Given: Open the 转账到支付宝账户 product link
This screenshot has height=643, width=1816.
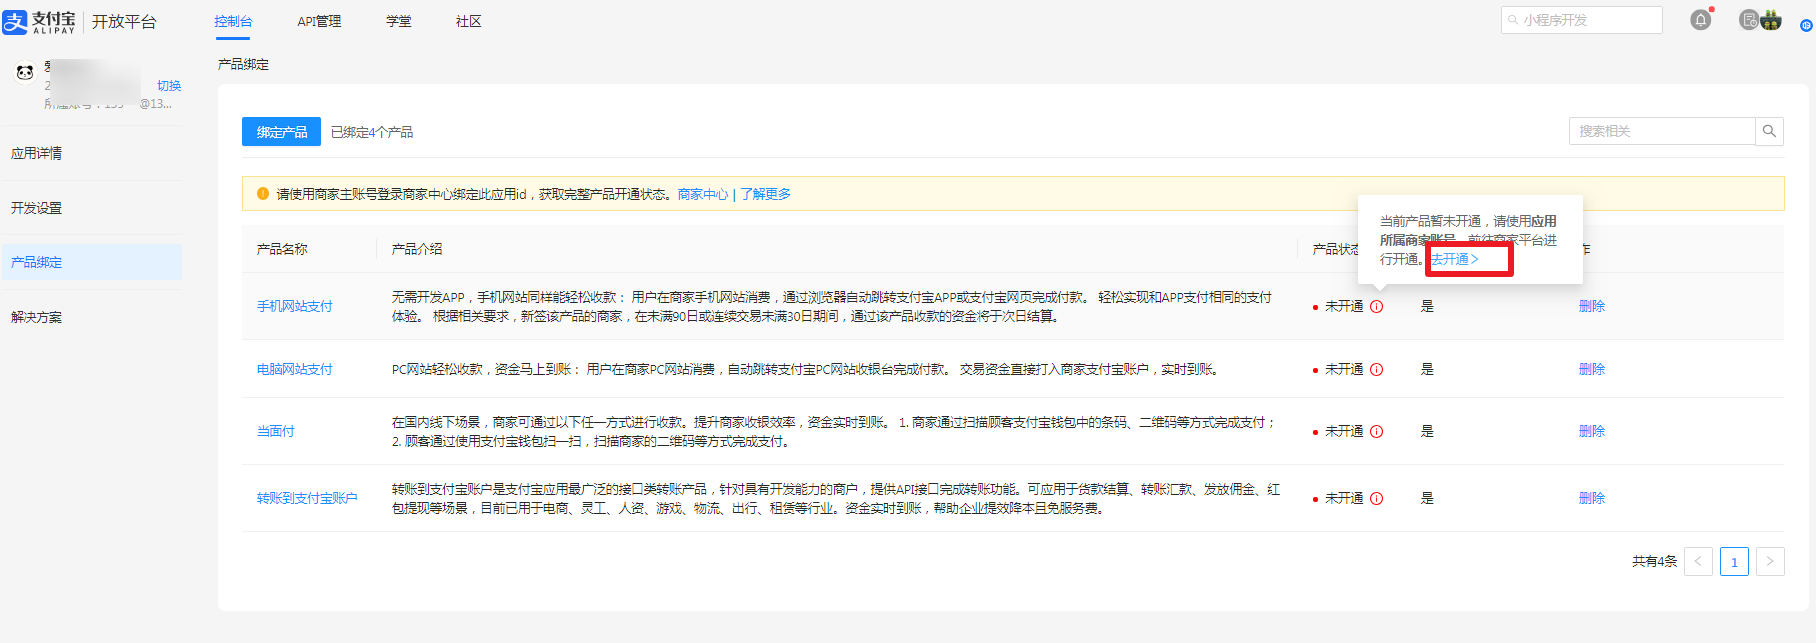Looking at the screenshot, I should pos(307,498).
